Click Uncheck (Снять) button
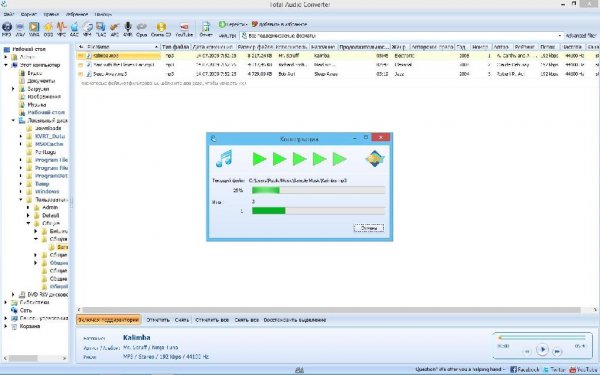Image resolution: width=600 pixels, height=375 pixels. coord(182,320)
